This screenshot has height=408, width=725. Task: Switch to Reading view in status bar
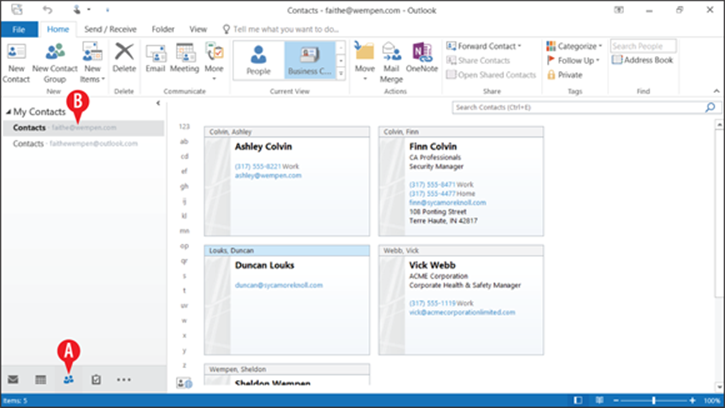point(599,401)
